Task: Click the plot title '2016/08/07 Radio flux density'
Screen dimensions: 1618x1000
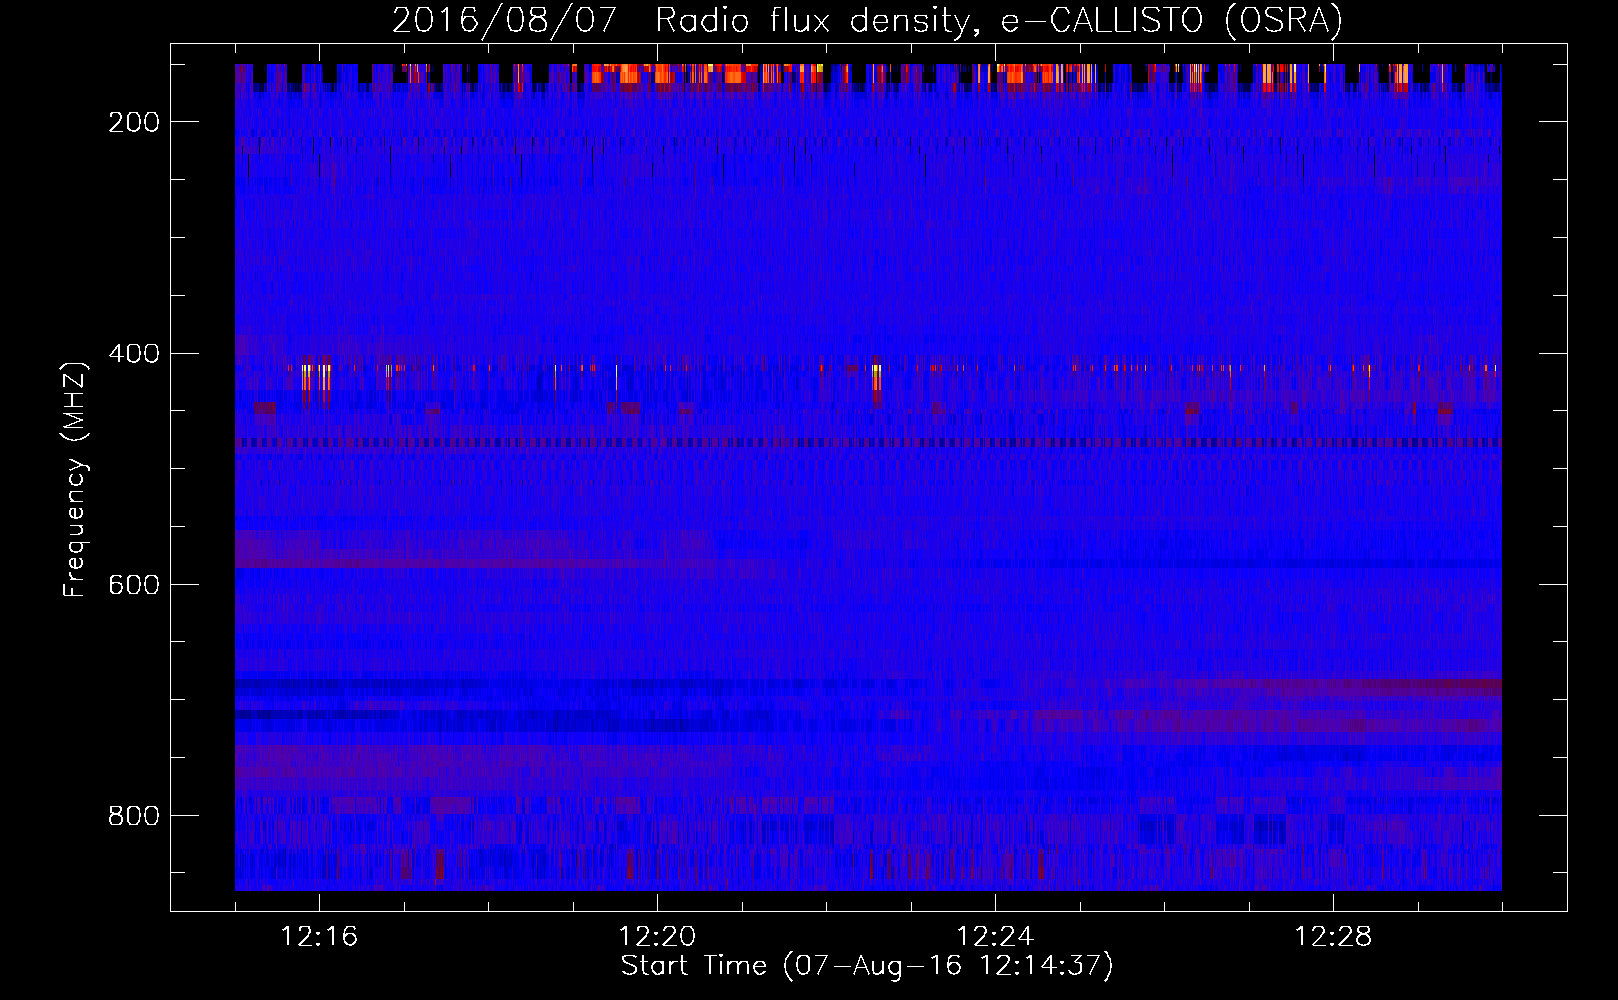Action: coord(867,20)
